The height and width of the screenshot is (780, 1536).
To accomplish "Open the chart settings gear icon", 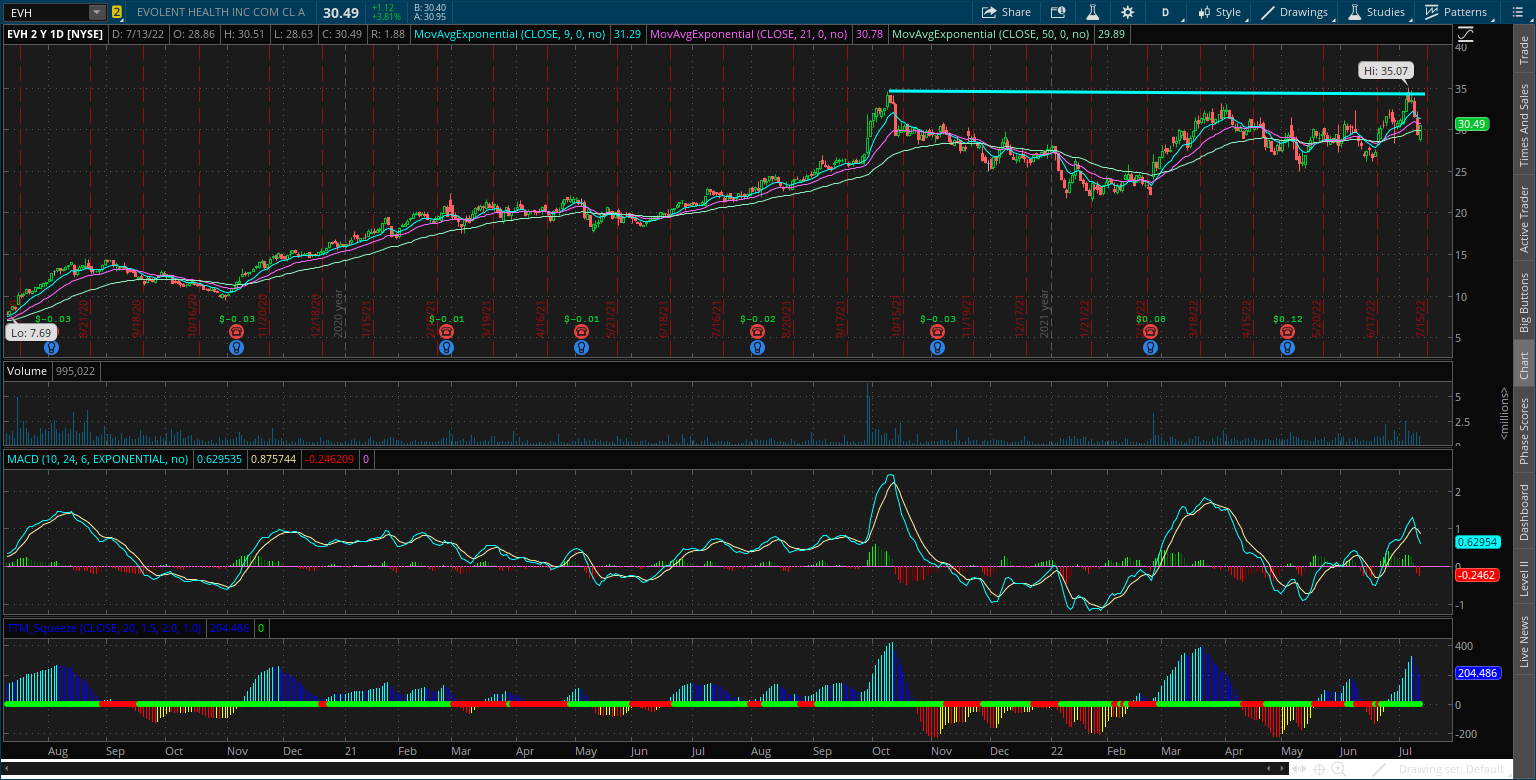I will point(1128,12).
